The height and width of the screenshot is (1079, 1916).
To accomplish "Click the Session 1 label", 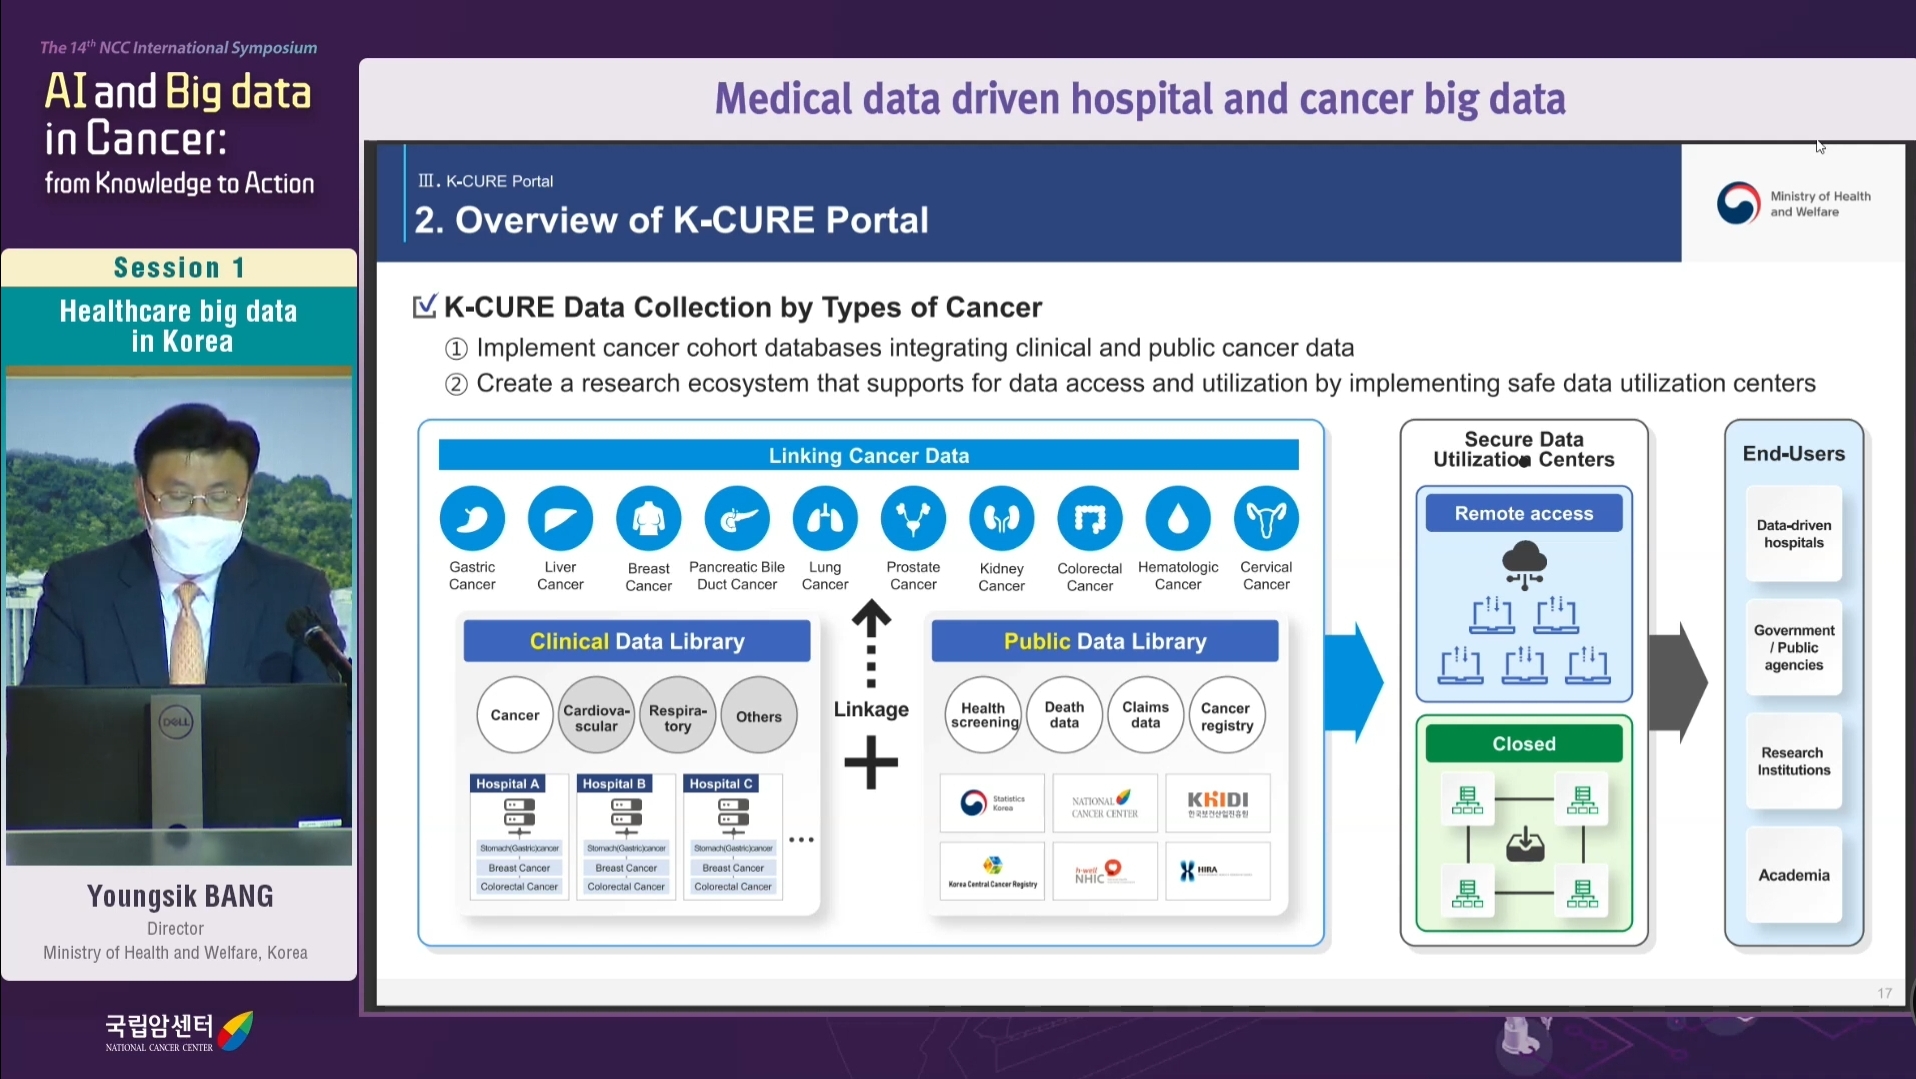I will (x=179, y=267).
